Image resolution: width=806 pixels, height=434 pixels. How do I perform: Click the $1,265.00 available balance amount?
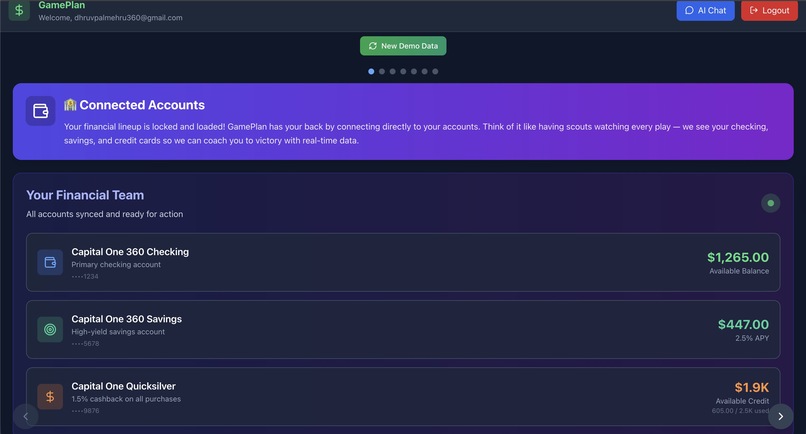(738, 257)
